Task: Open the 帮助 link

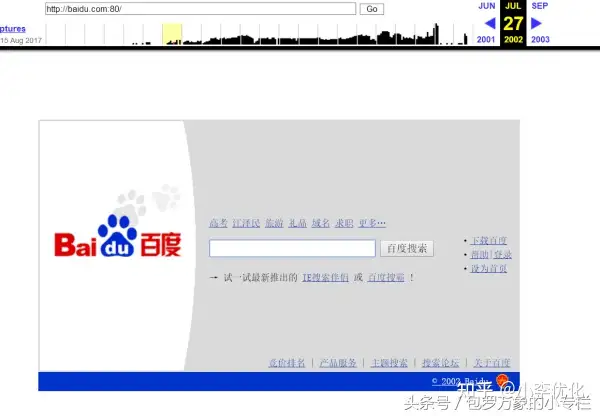Action: 479,254
